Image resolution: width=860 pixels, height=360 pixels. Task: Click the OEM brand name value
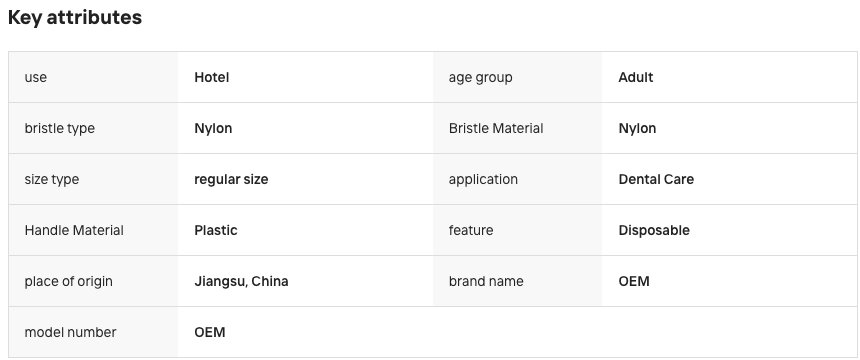[634, 282]
